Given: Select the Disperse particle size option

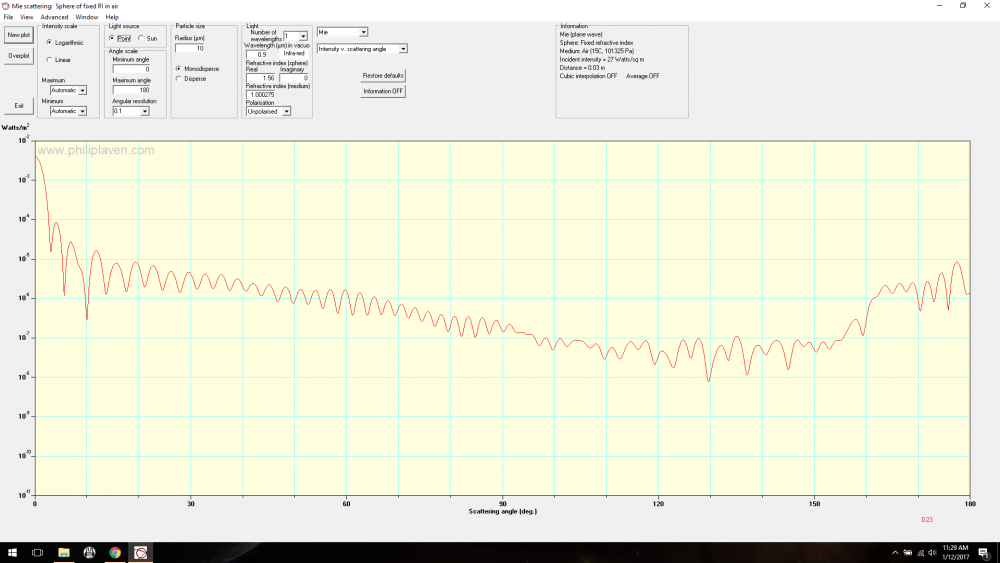Looking at the screenshot, I should pyautogui.click(x=179, y=78).
